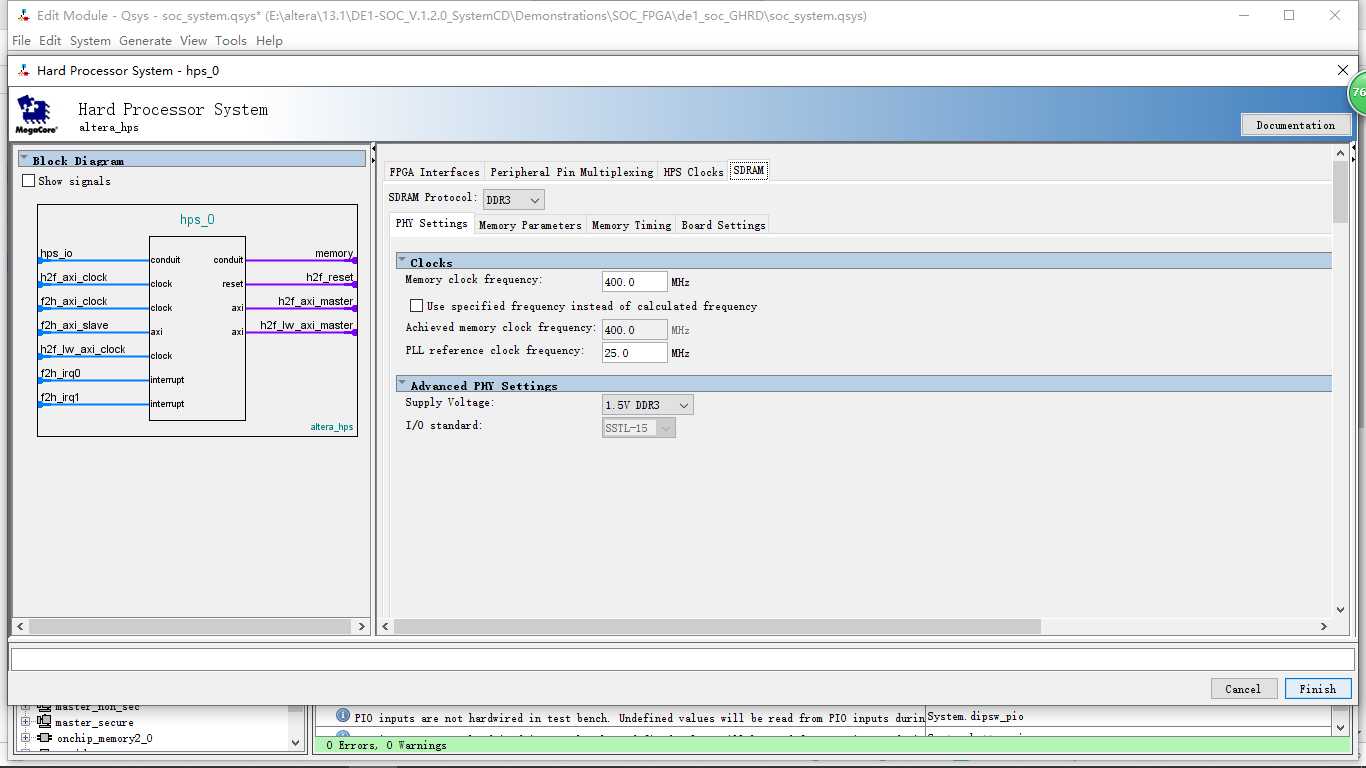This screenshot has width=1366, height=768.
Task: Open the System menu
Action: coord(90,41)
